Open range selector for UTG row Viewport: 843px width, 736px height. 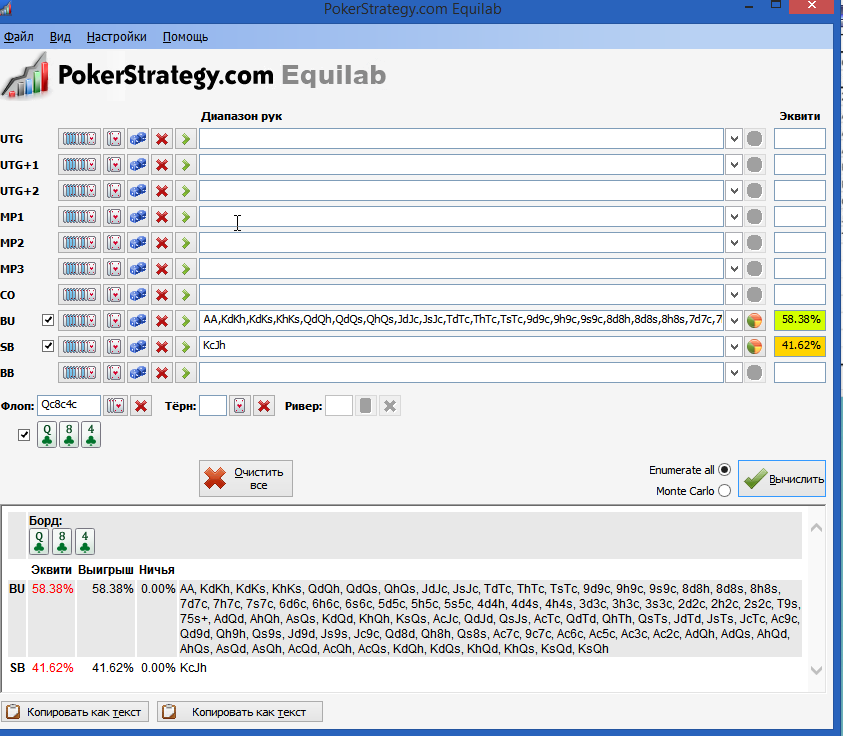tap(79, 139)
